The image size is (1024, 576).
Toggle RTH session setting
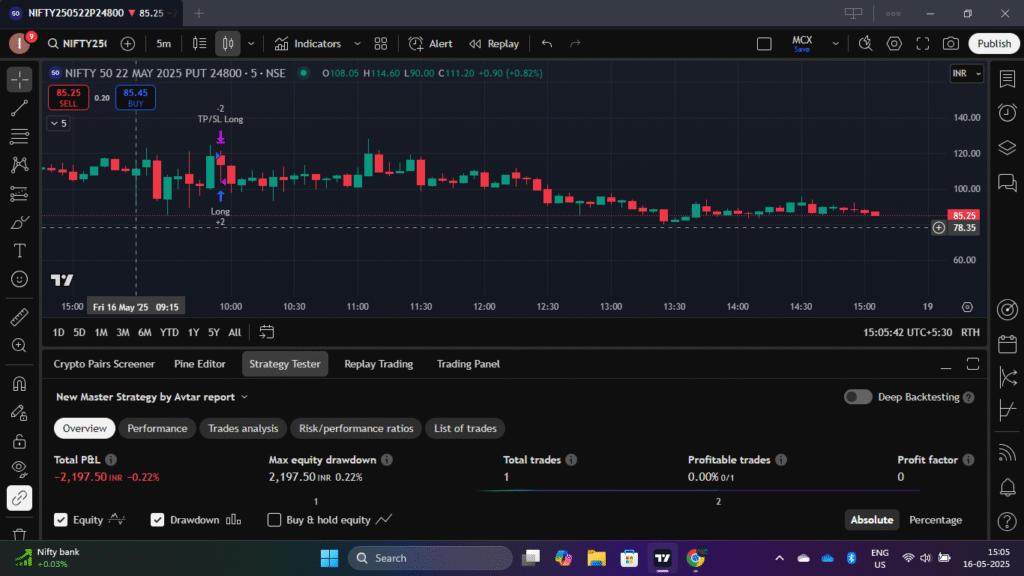click(x=970, y=332)
